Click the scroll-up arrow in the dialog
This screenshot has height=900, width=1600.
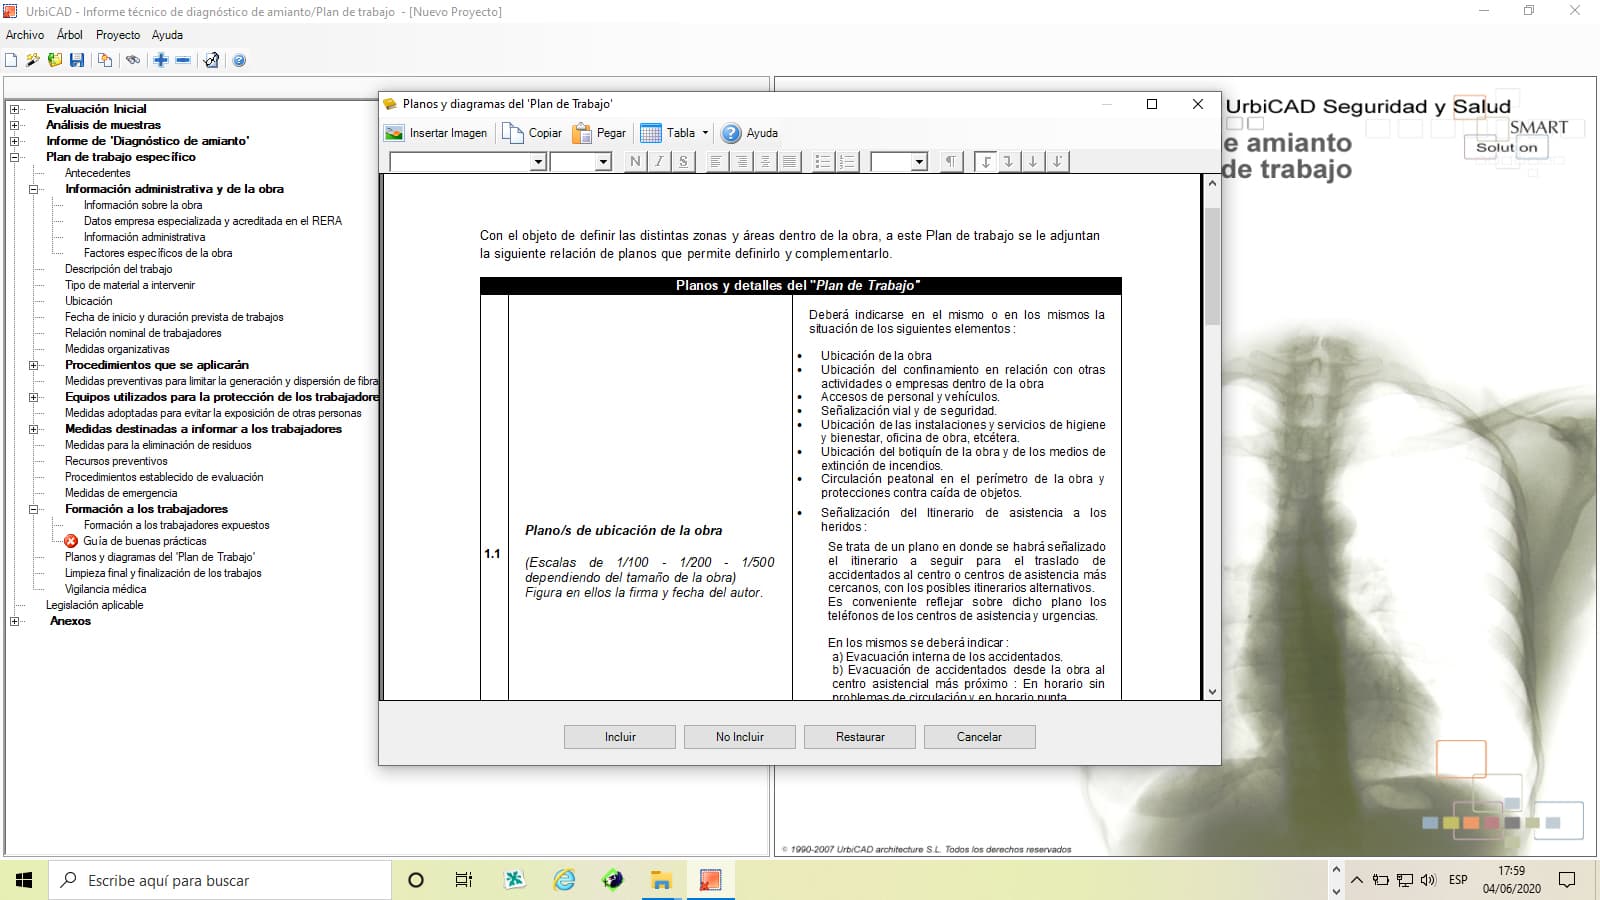[x=1212, y=184]
